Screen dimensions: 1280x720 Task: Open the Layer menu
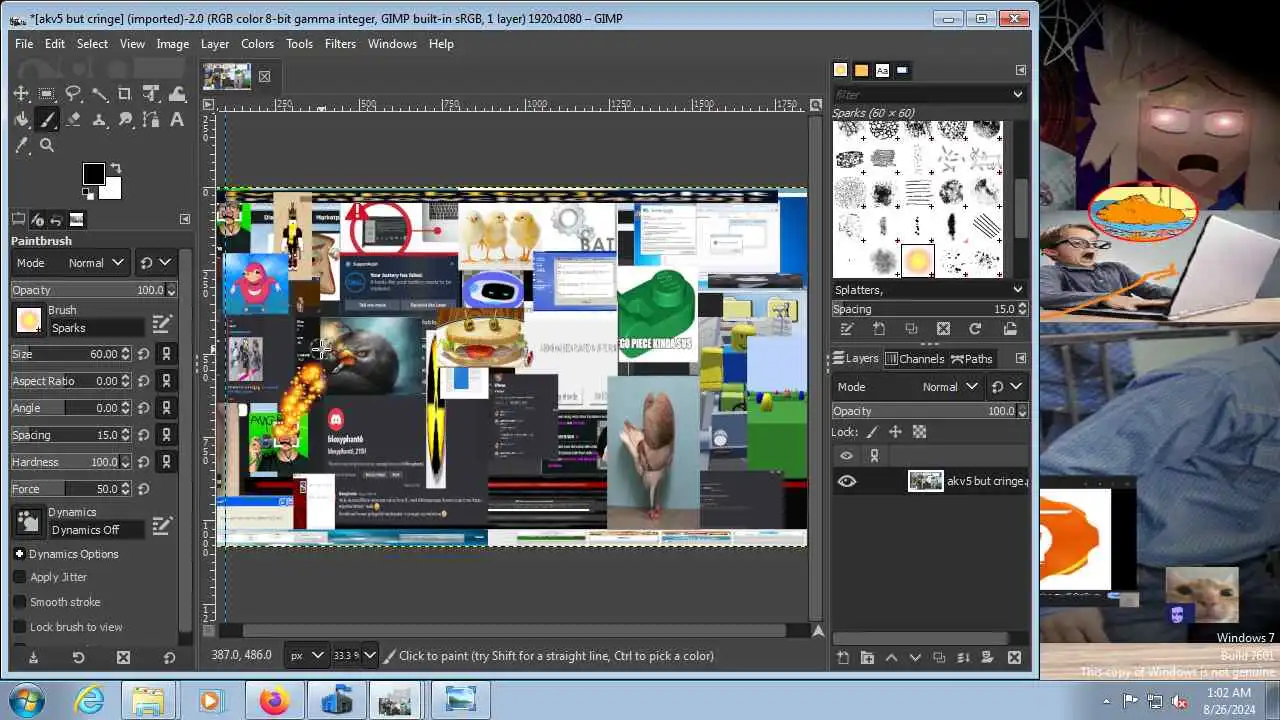[215, 44]
